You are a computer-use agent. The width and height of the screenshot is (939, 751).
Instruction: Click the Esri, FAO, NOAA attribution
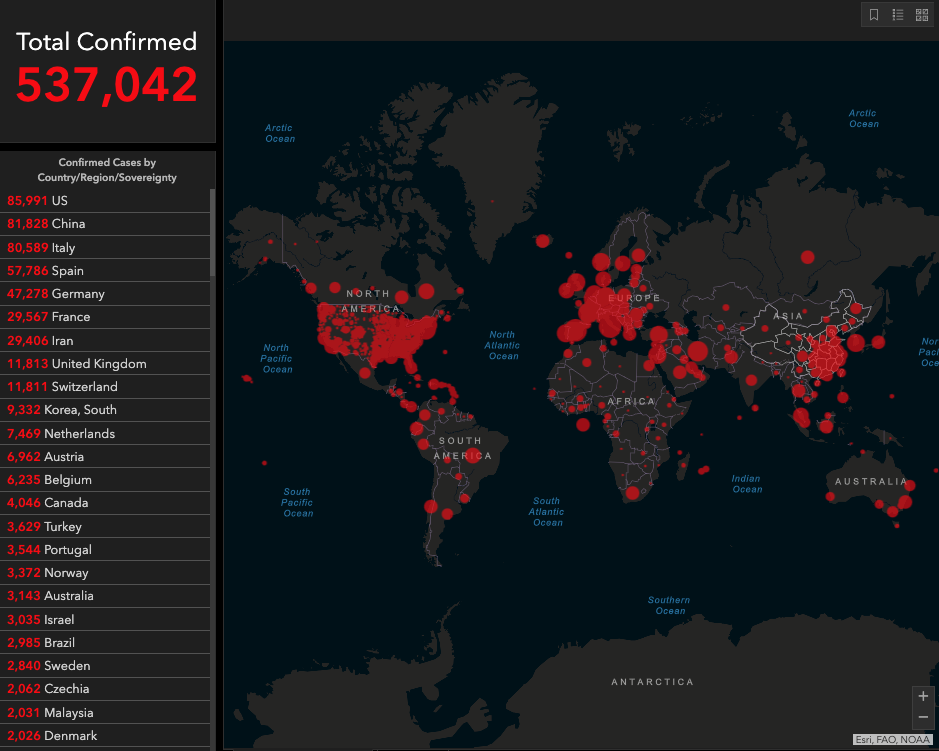pos(893,740)
